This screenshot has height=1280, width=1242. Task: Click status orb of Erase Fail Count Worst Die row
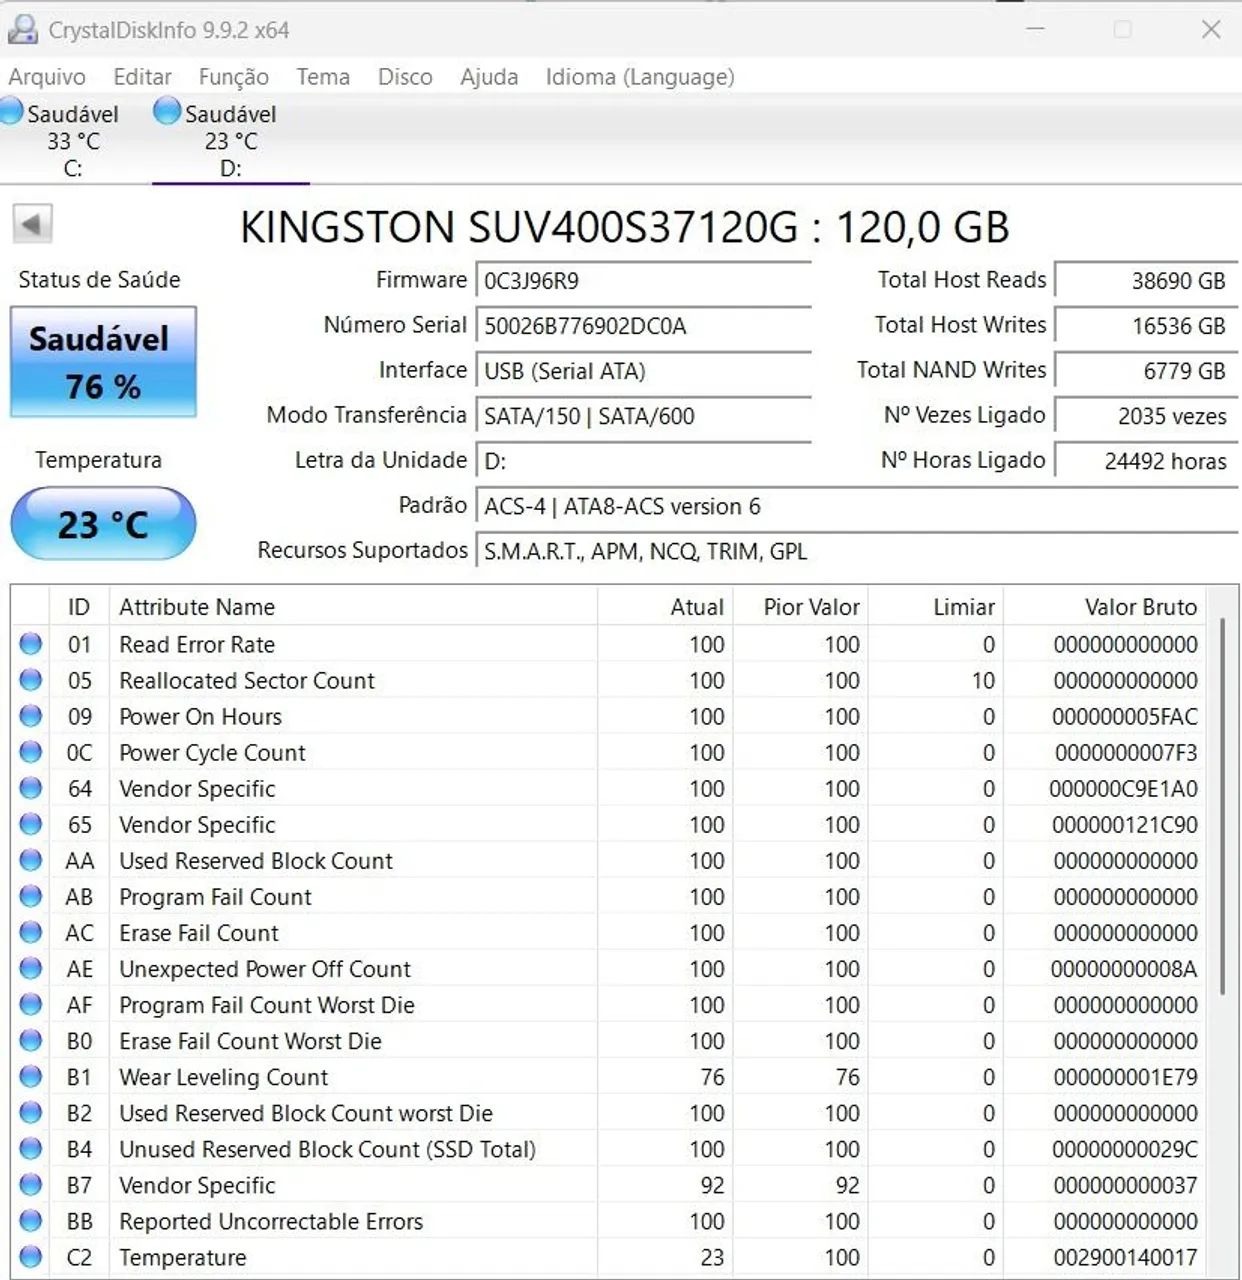31,1040
